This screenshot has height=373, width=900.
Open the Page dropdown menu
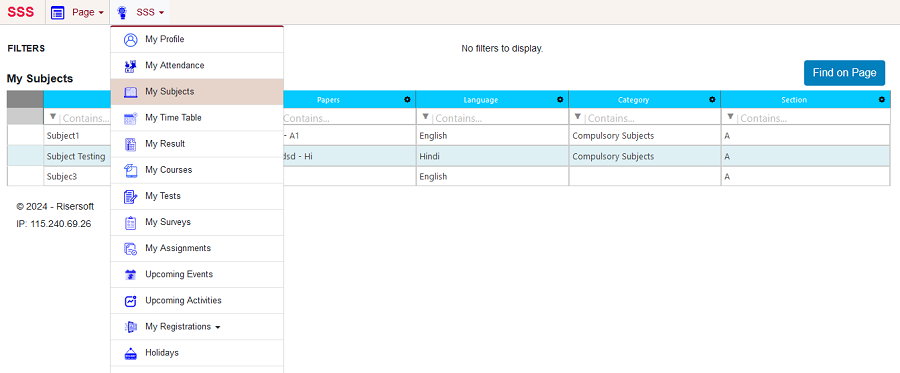click(77, 12)
